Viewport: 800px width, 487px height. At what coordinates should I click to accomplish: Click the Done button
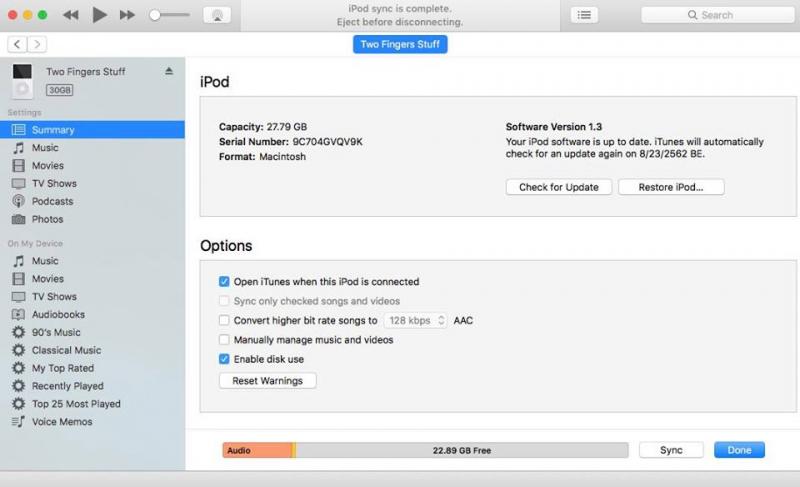pos(739,450)
